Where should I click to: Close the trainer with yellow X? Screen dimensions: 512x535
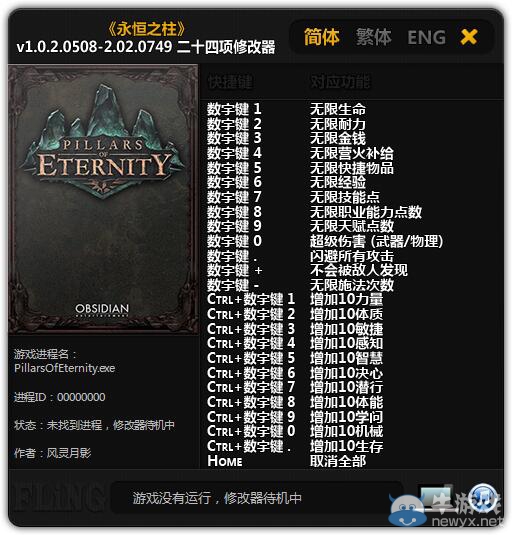click(x=469, y=37)
